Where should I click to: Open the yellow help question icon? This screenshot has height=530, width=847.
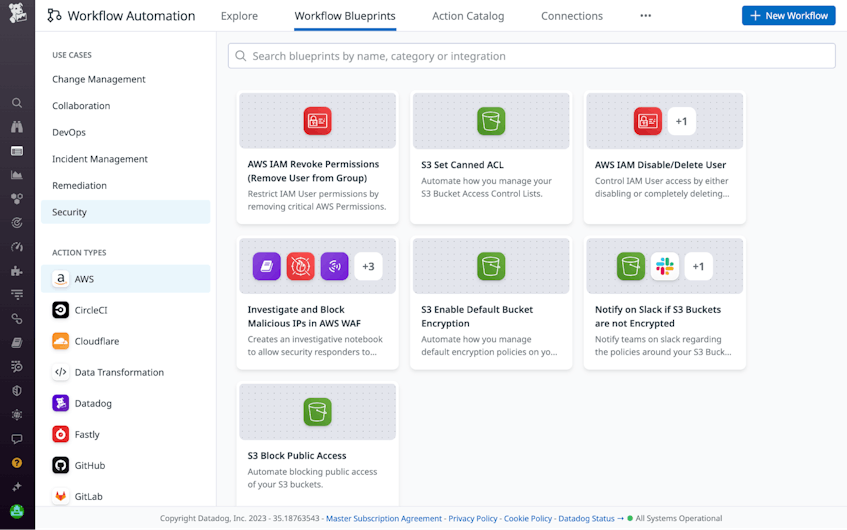pos(17,462)
